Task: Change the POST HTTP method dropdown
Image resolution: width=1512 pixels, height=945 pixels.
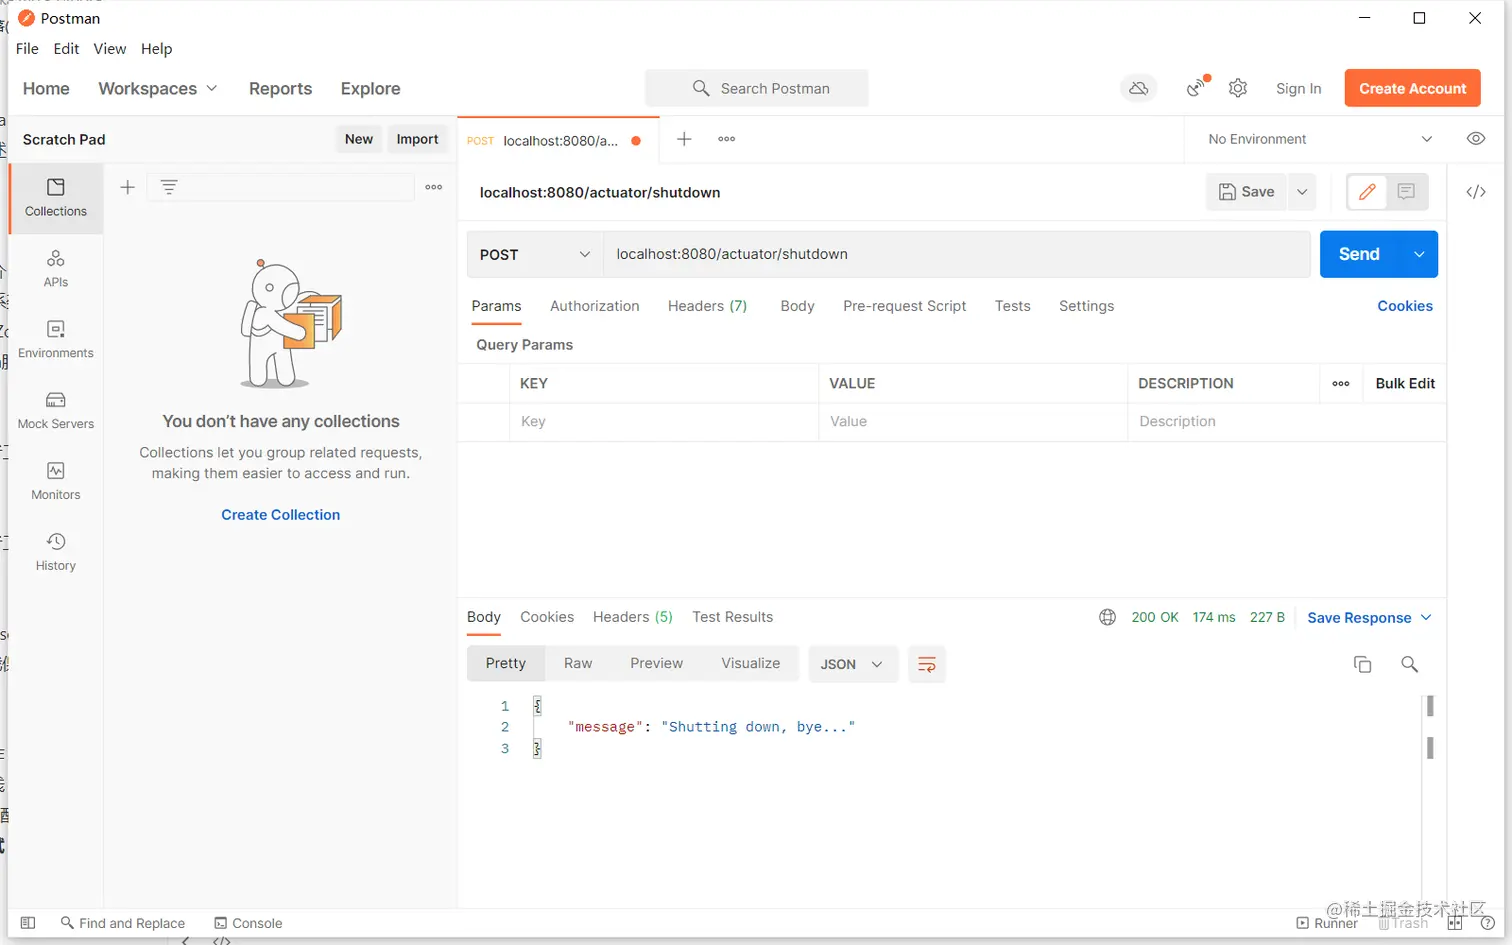Action: 535,254
